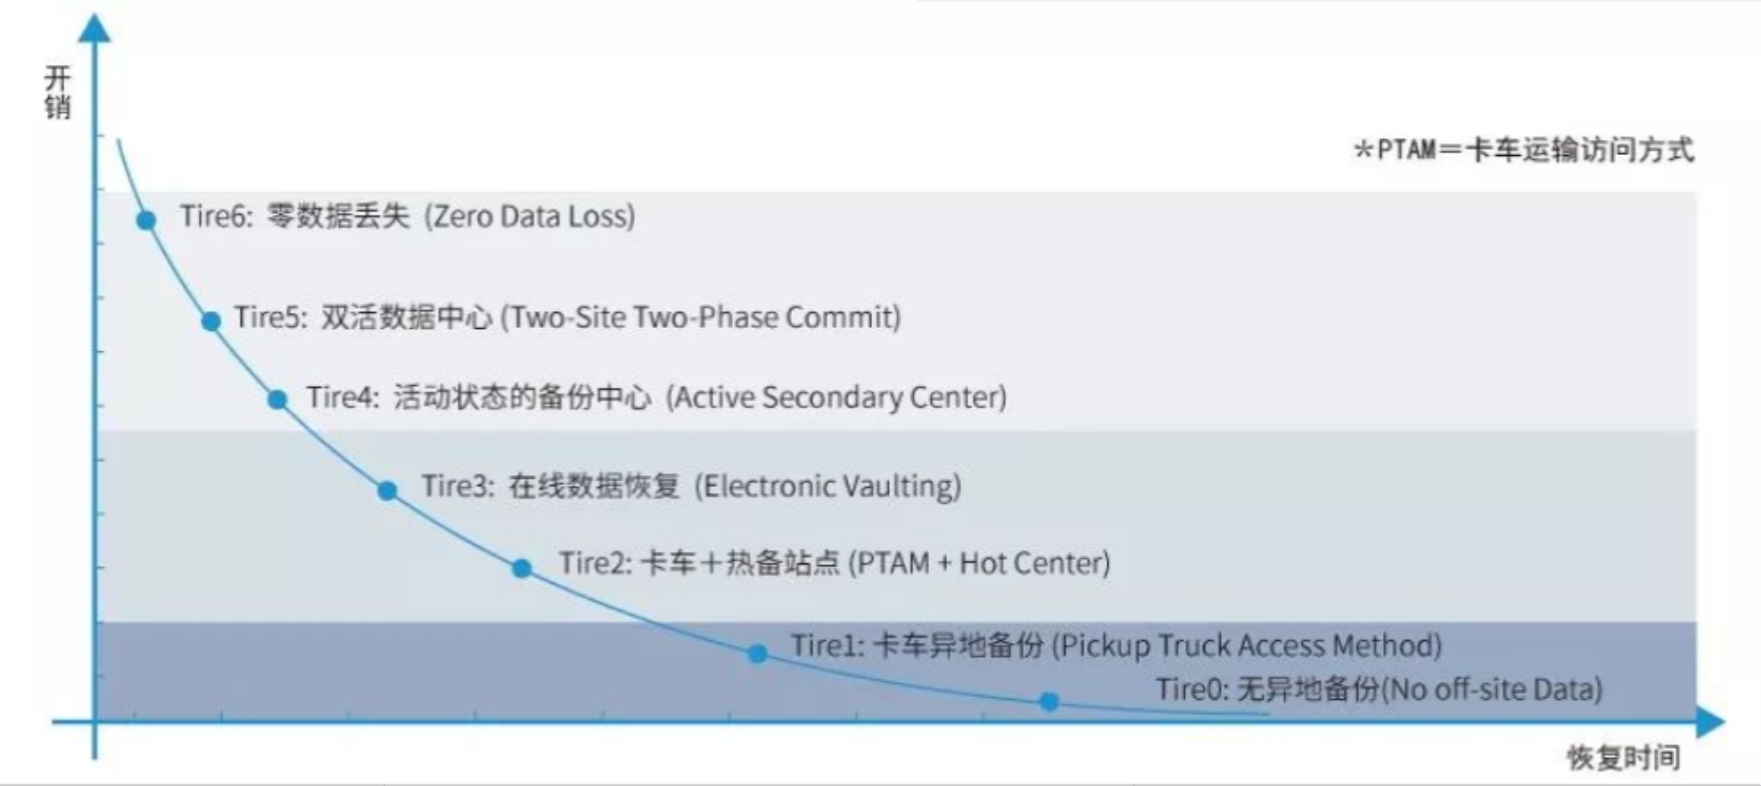Click the Tire2 PTAM + Hot Center label
The width and height of the screenshot is (1761, 786).
point(835,563)
